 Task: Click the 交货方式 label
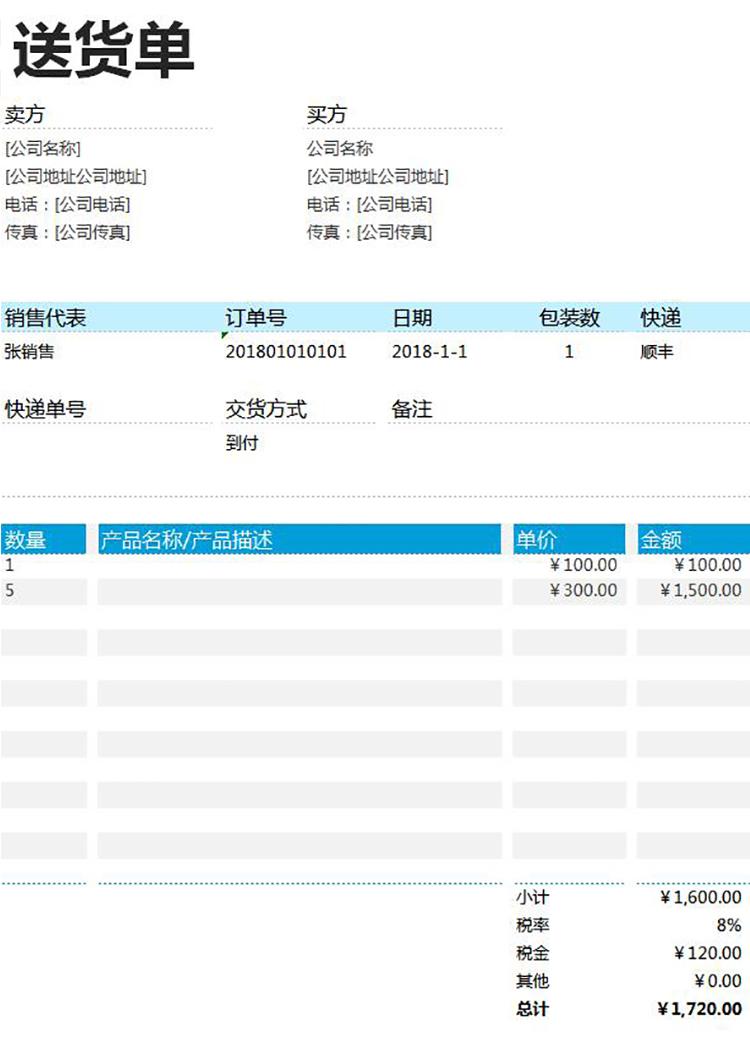pos(266,408)
